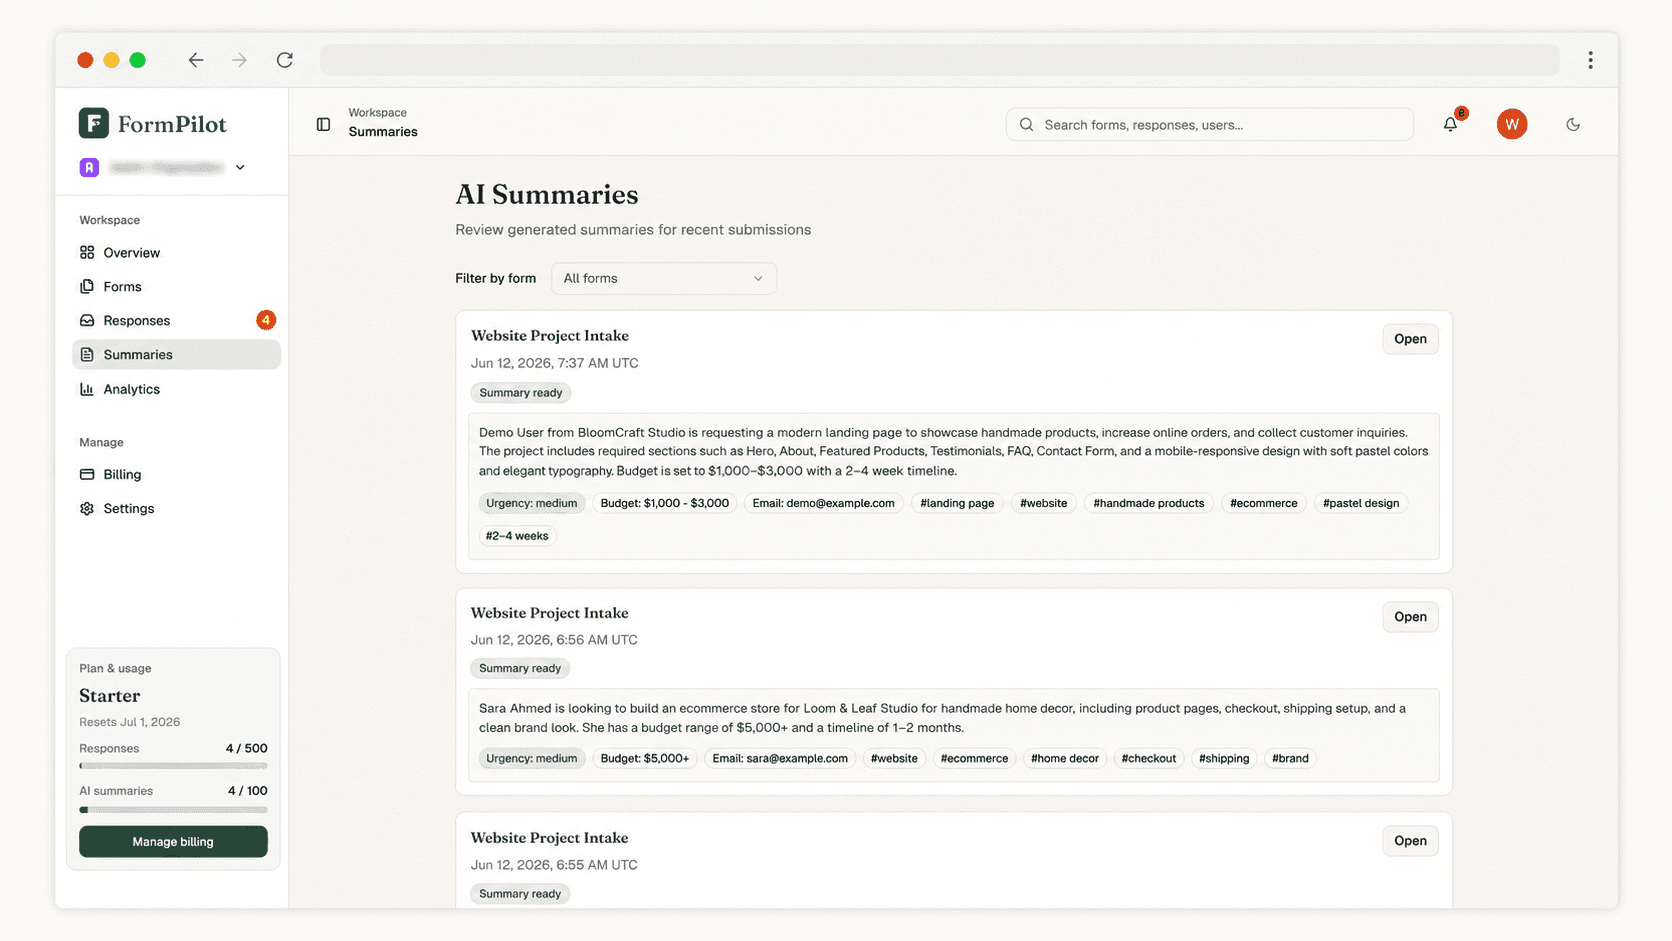Open the 6:56 AM summary
The image size is (1672, 941).
tap(1410, 617)
